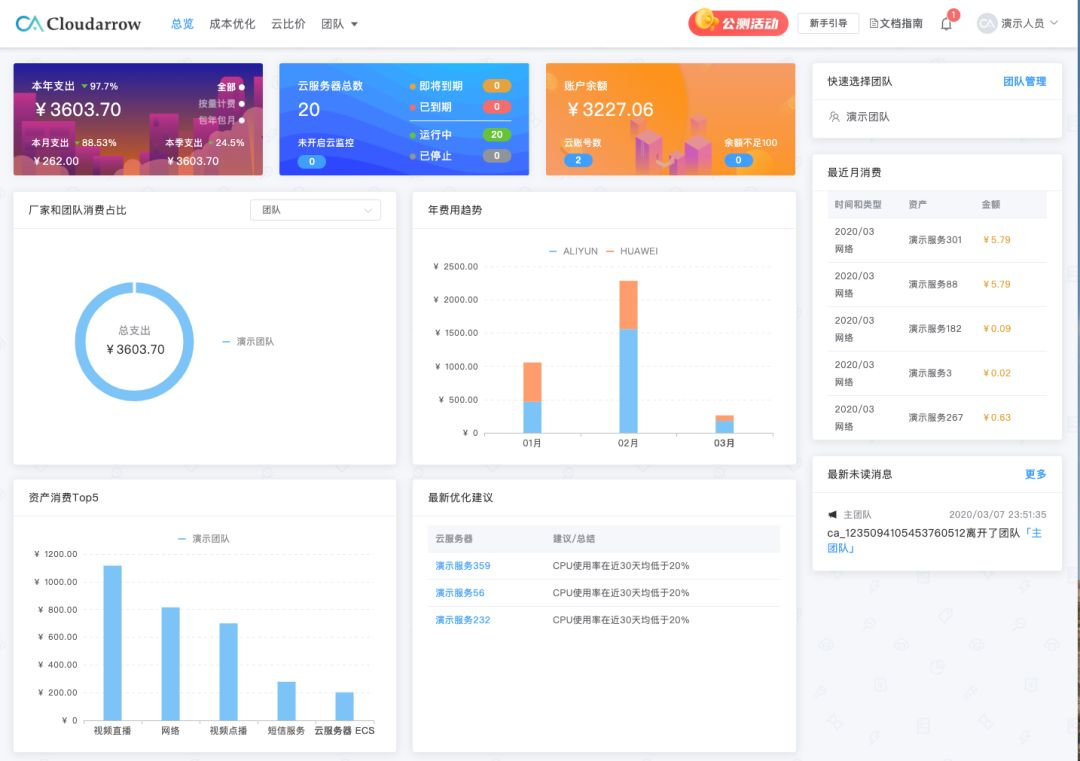Viewport: 1080px width, 761px height.
Task: Select the 全部 radio dot
Action: coord(242,87)
